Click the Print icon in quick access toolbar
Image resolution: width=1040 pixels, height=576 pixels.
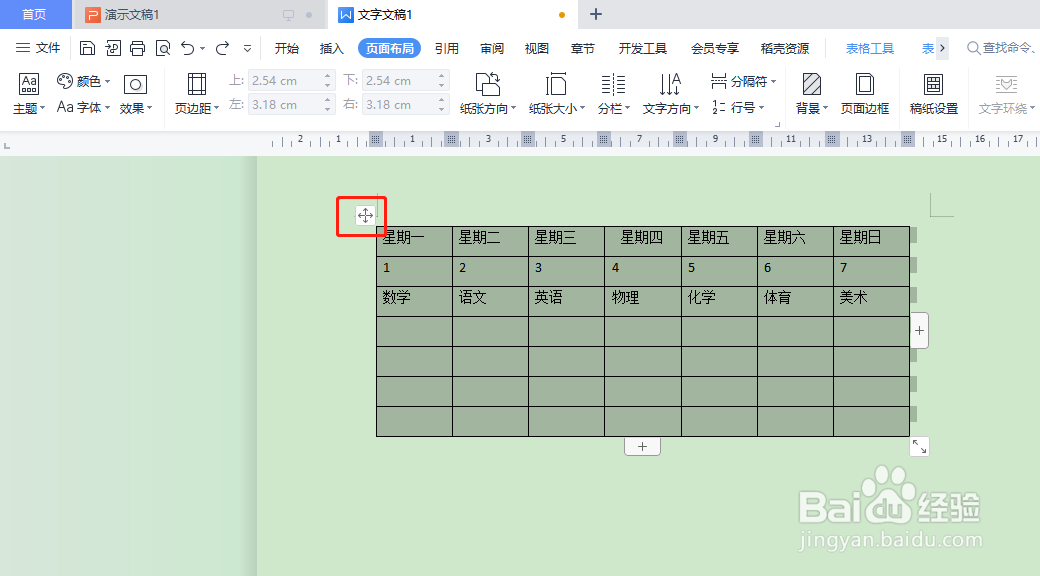tap(137, 47)
